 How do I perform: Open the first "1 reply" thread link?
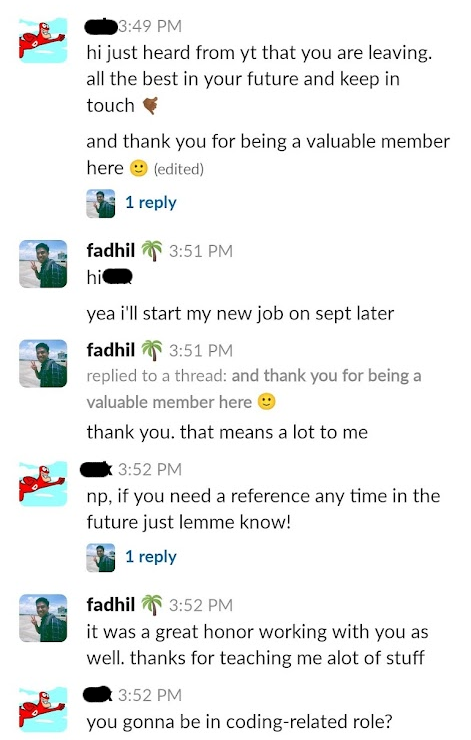[151, 203]
